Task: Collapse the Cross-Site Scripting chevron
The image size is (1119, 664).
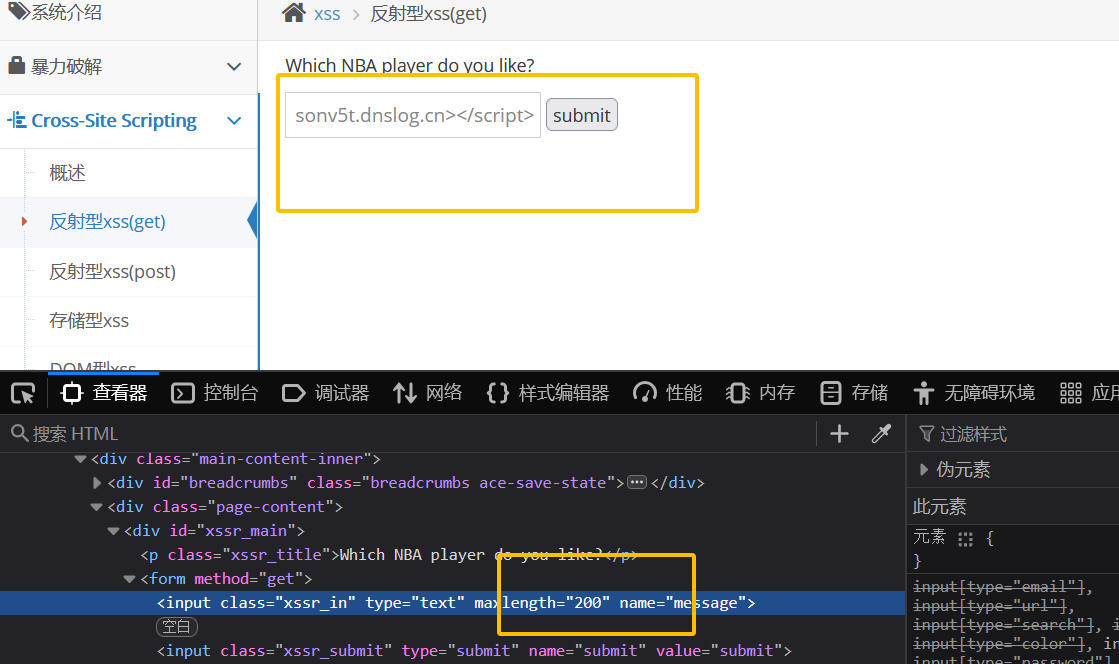Action: [234, 121]
